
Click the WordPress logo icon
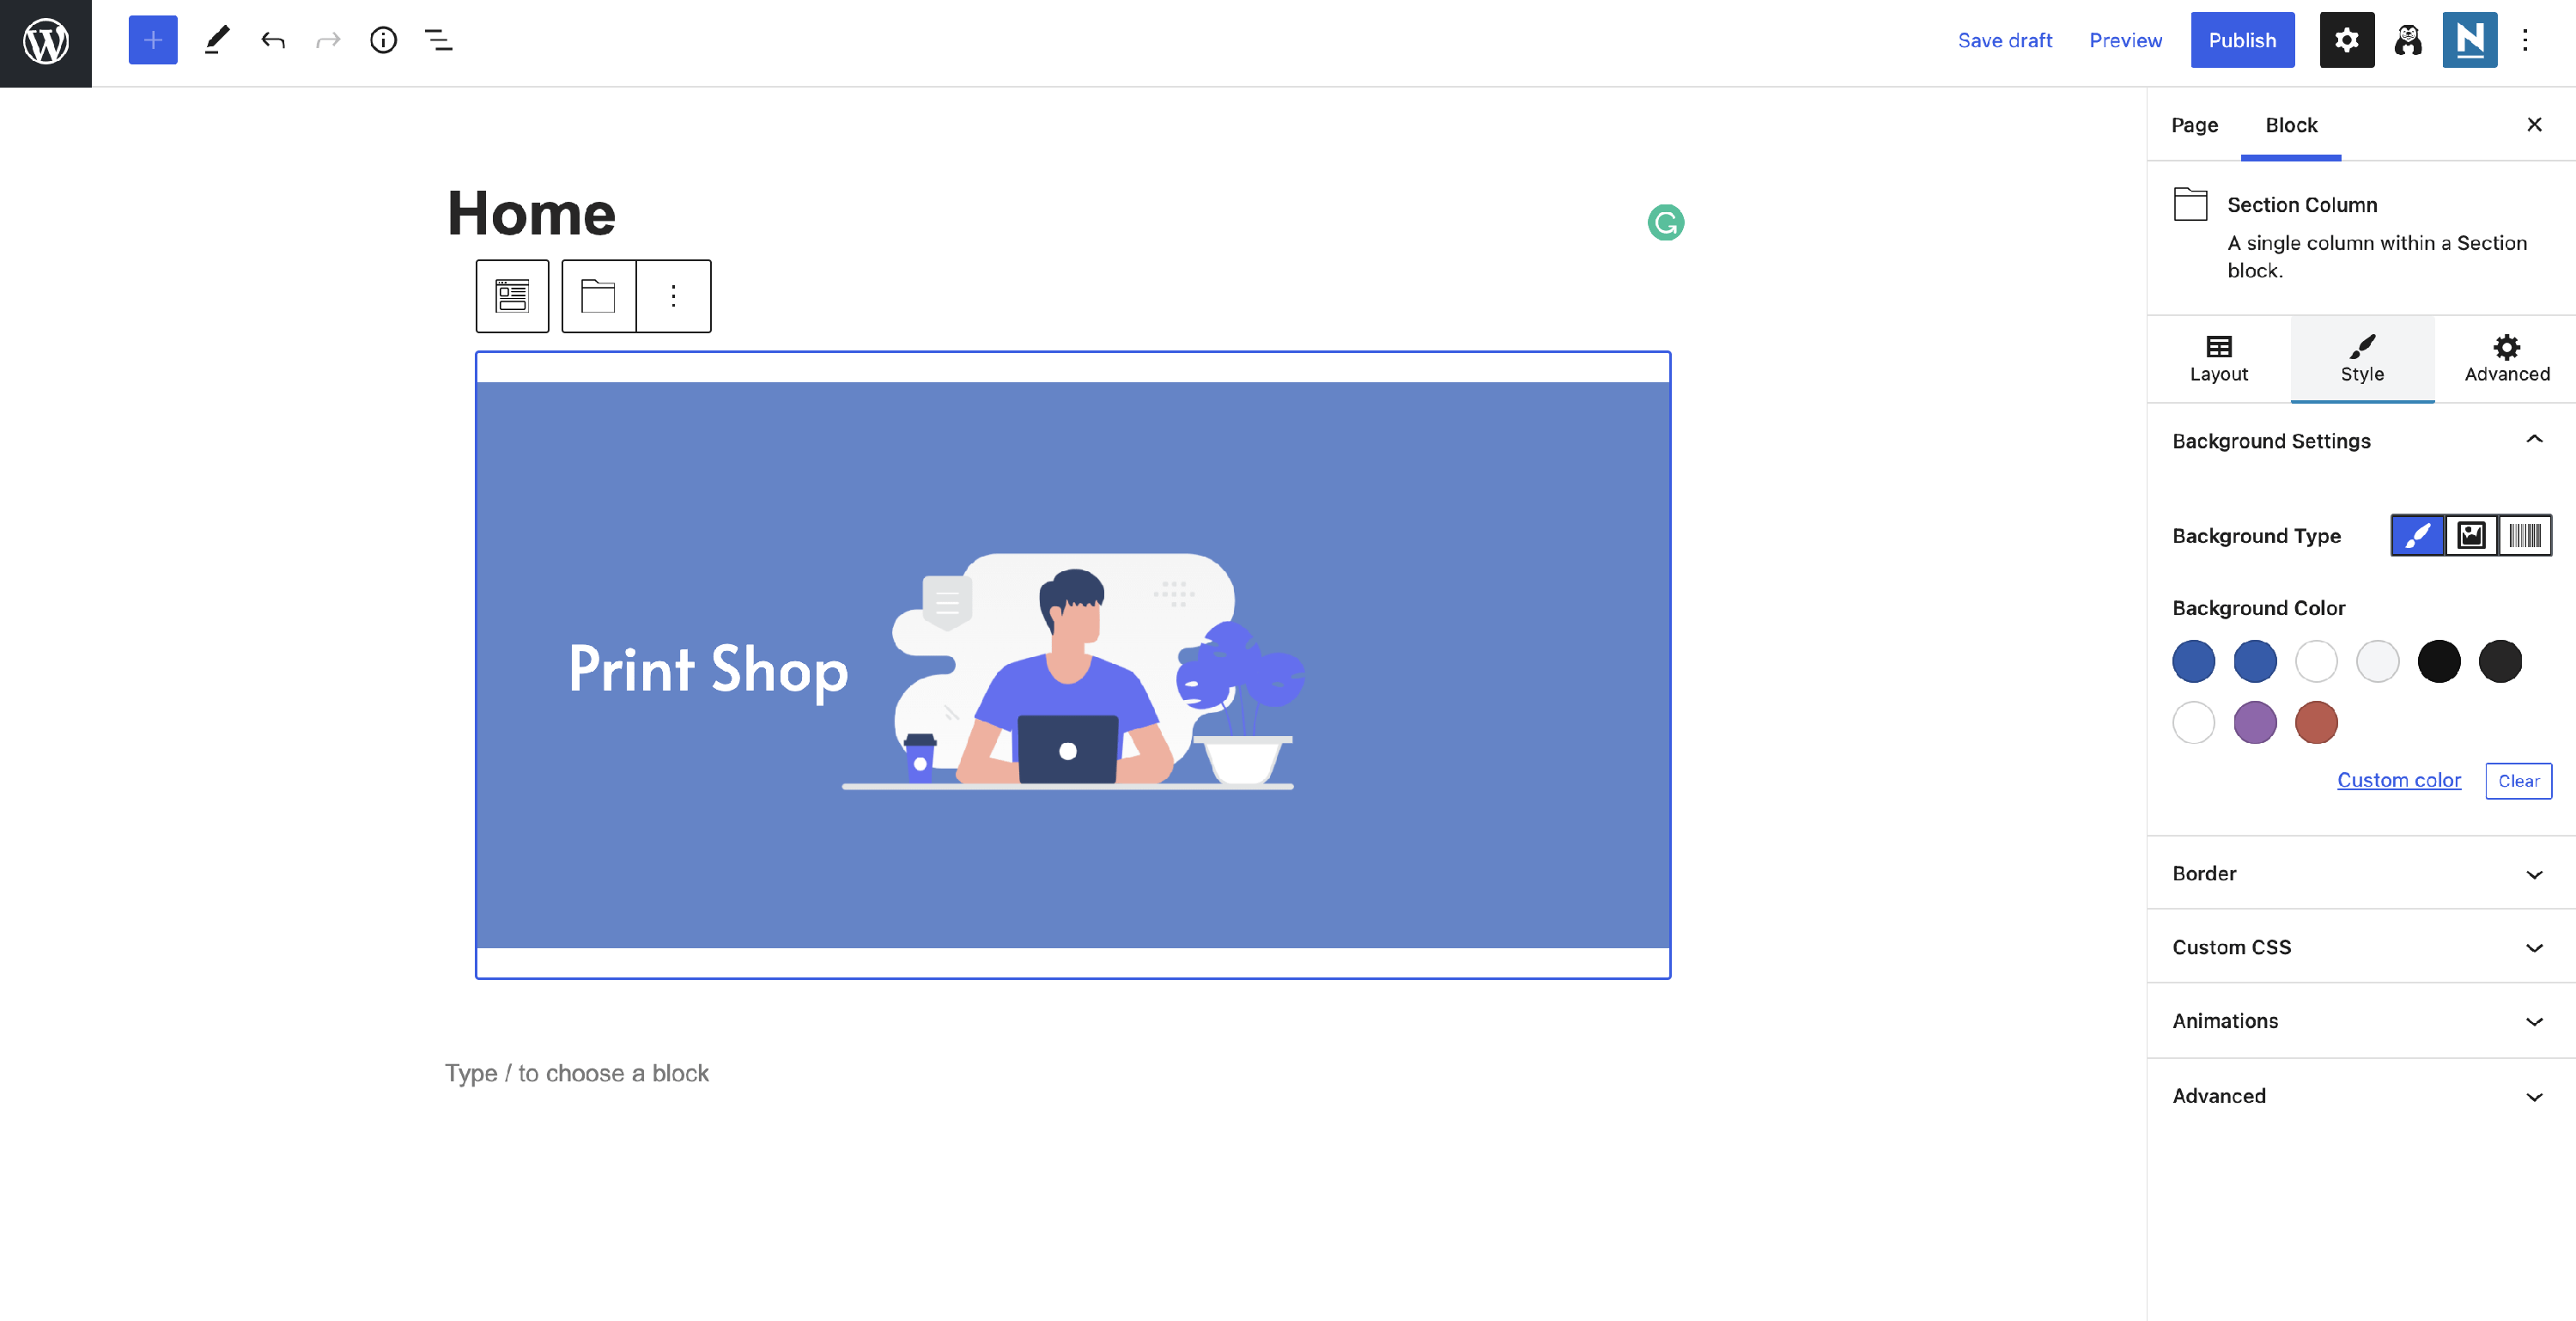click(45, 42)
